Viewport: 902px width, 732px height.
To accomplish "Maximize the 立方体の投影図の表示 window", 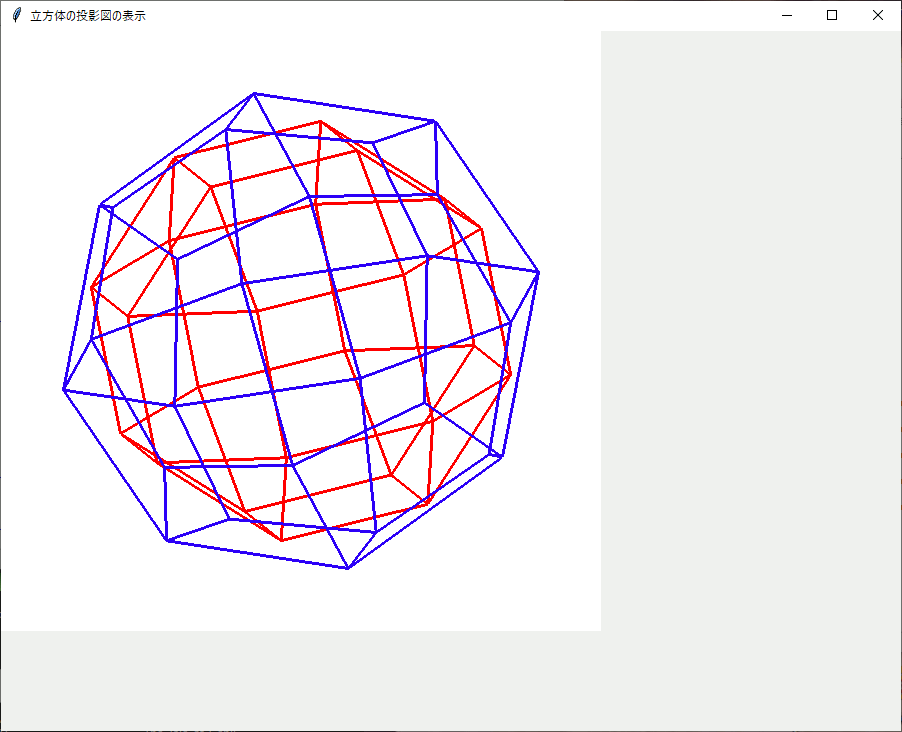I will [832, 16].
